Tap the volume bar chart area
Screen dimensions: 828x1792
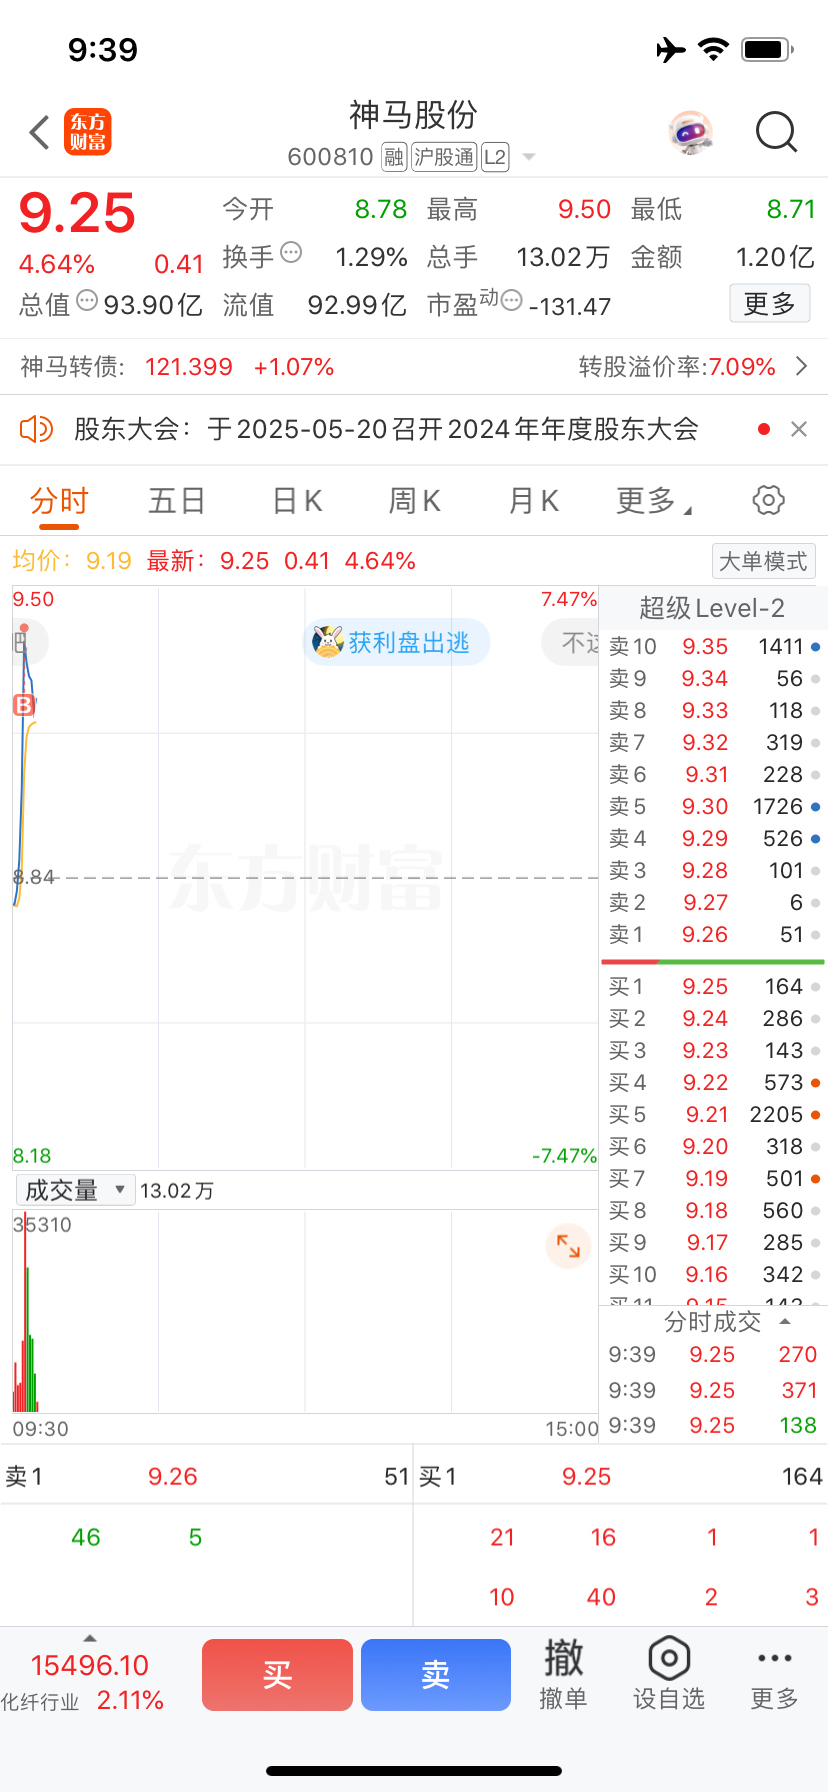click(x=305, y=1311)
